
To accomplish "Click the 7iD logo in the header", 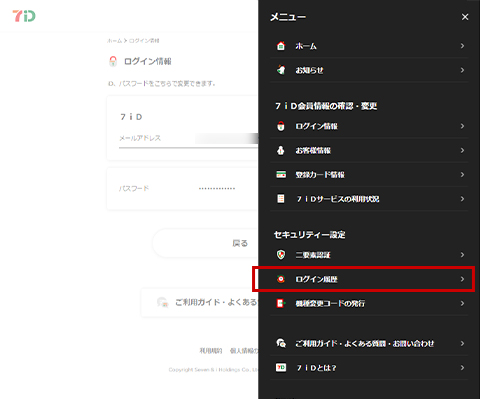I will (24, 16).
